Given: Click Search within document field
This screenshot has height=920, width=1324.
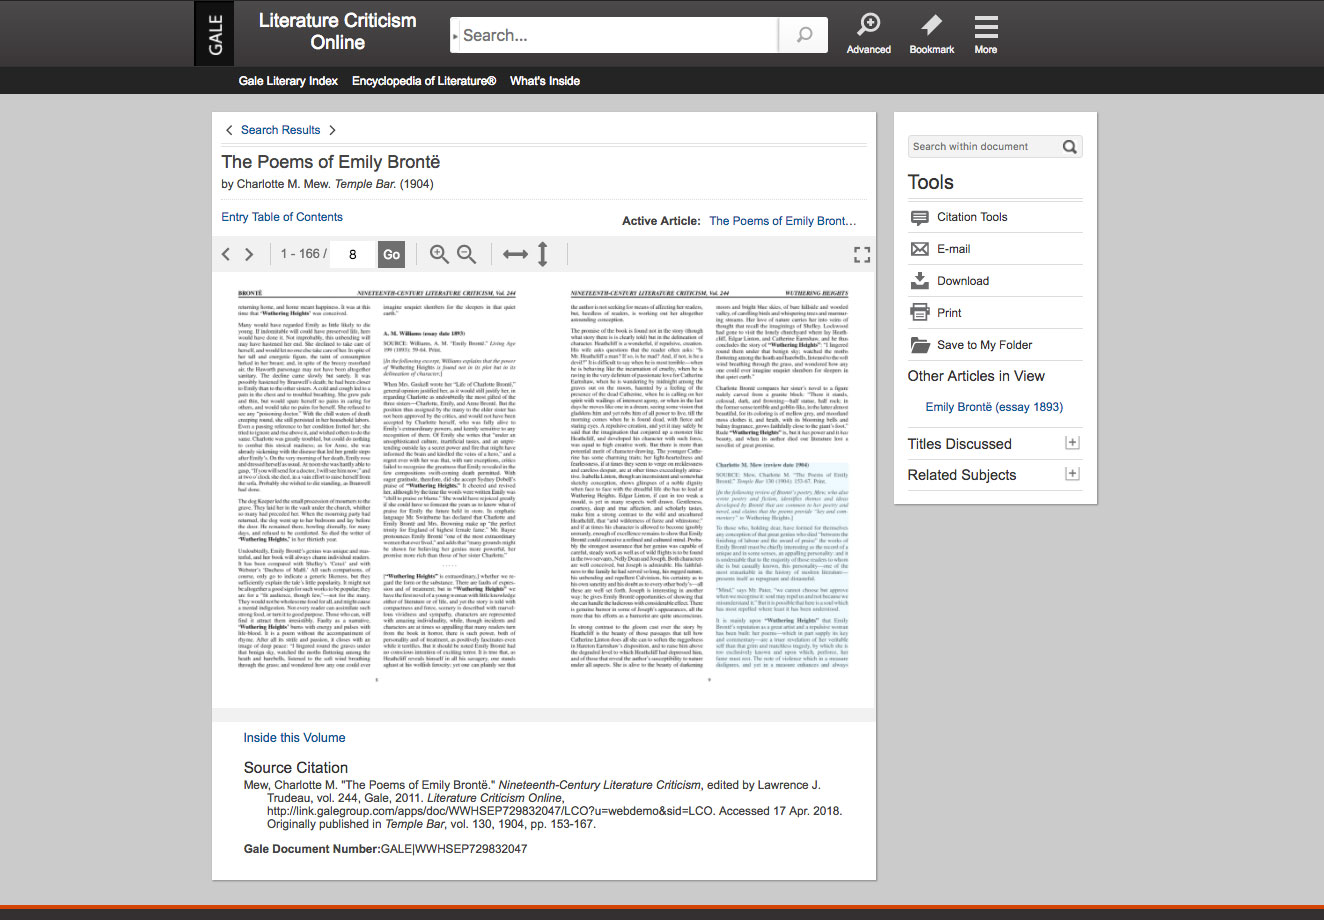Looking at the screenshot, I should click(984, 147).
